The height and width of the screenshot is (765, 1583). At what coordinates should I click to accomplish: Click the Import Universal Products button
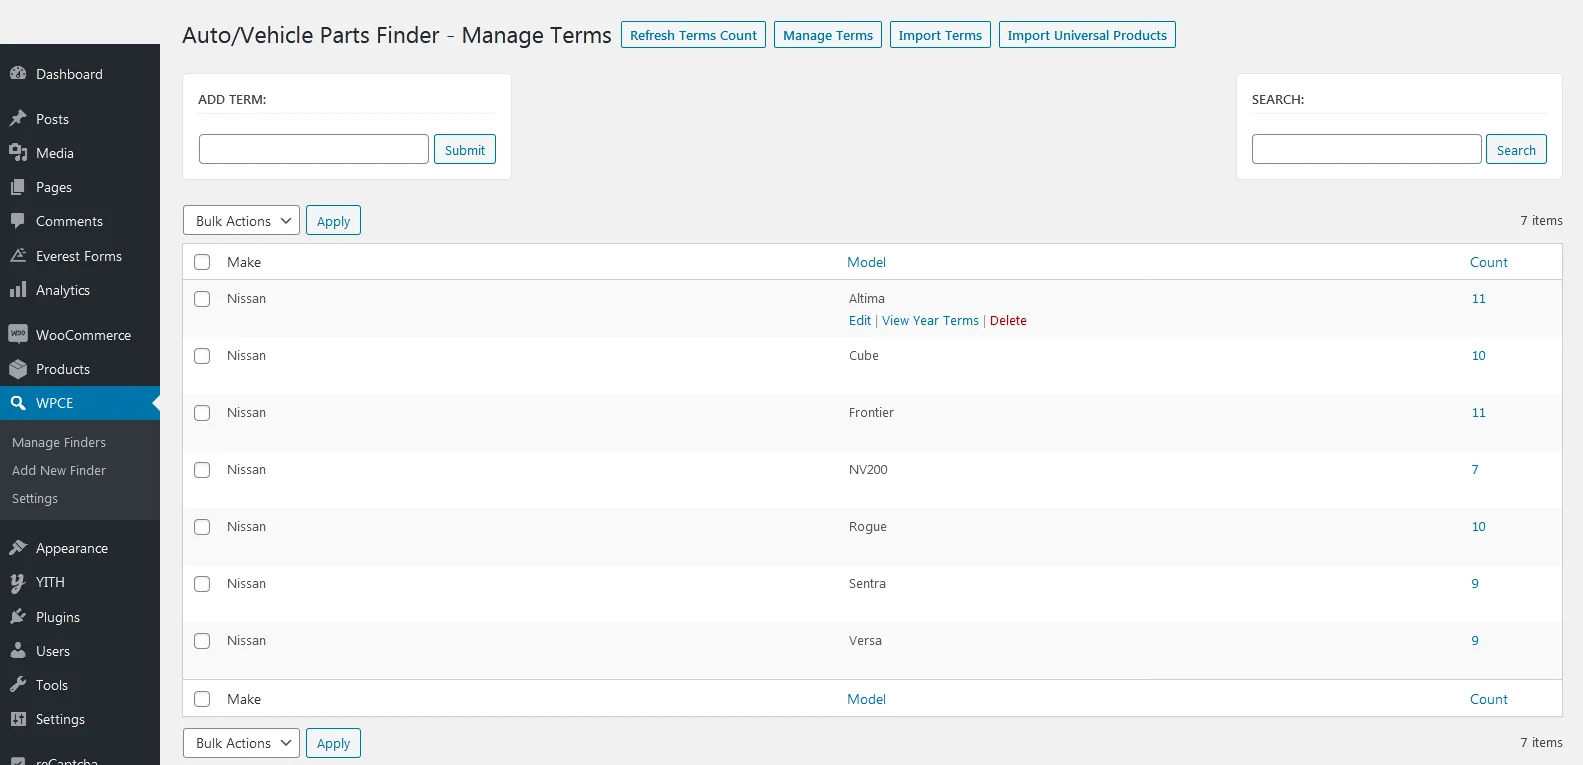coord(1087,35)
